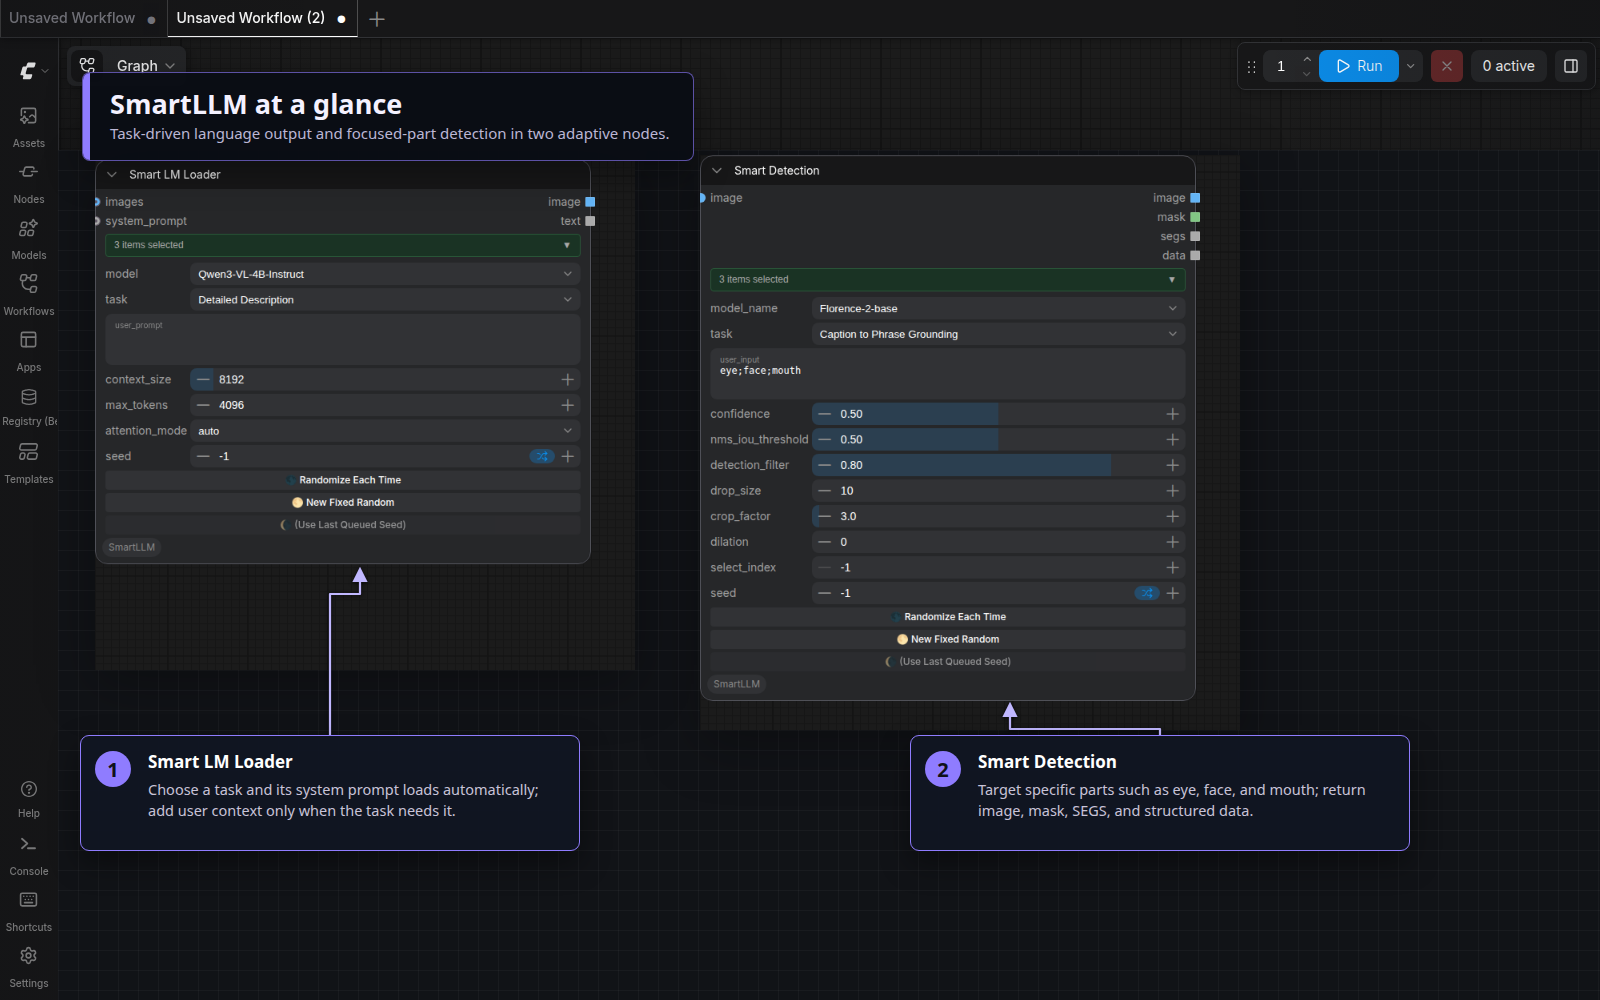Open the Apps sidebar panel
Screen dimensions: 1600x1000
[28, 352]
